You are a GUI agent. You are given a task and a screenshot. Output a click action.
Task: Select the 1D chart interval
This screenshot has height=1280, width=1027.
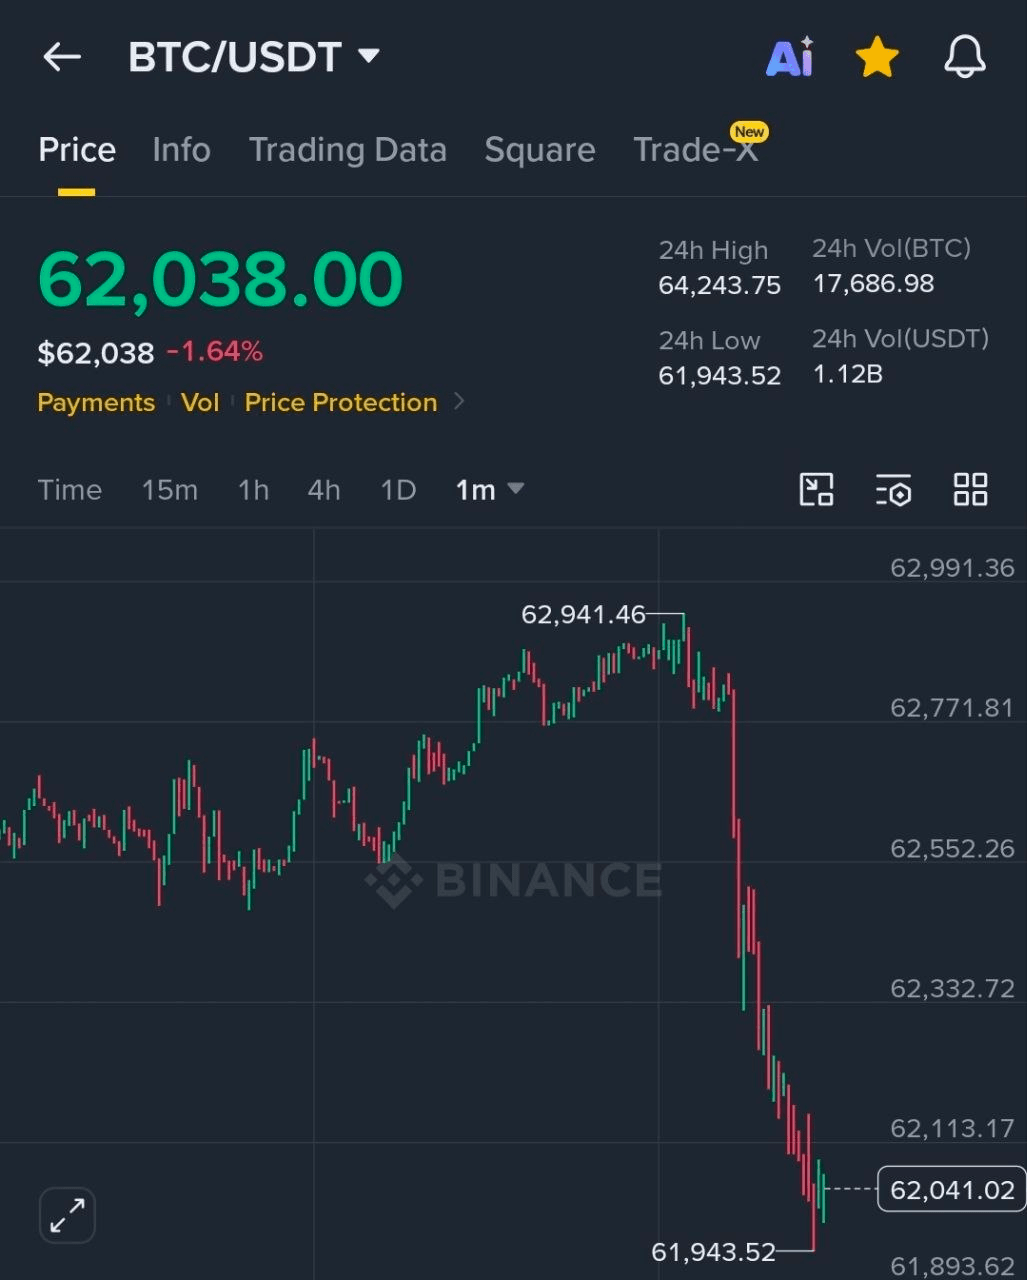click(x=398, y=490)
